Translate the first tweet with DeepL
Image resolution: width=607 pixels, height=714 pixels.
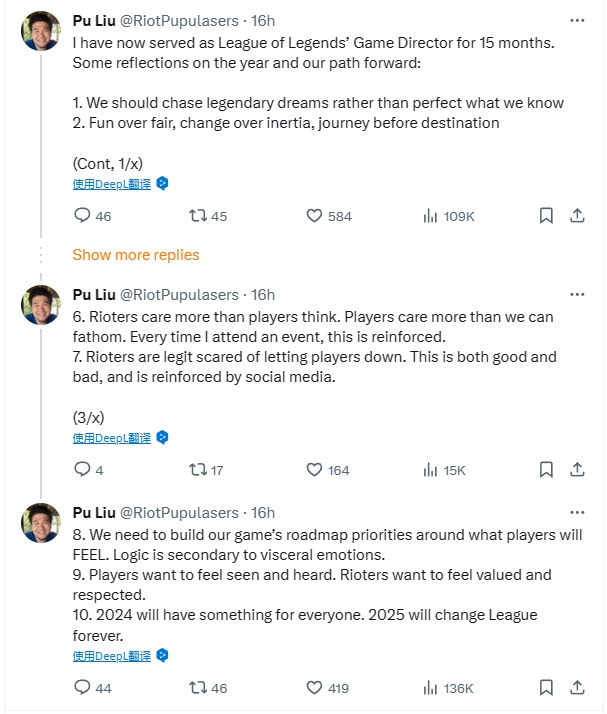tap(112, 184)
